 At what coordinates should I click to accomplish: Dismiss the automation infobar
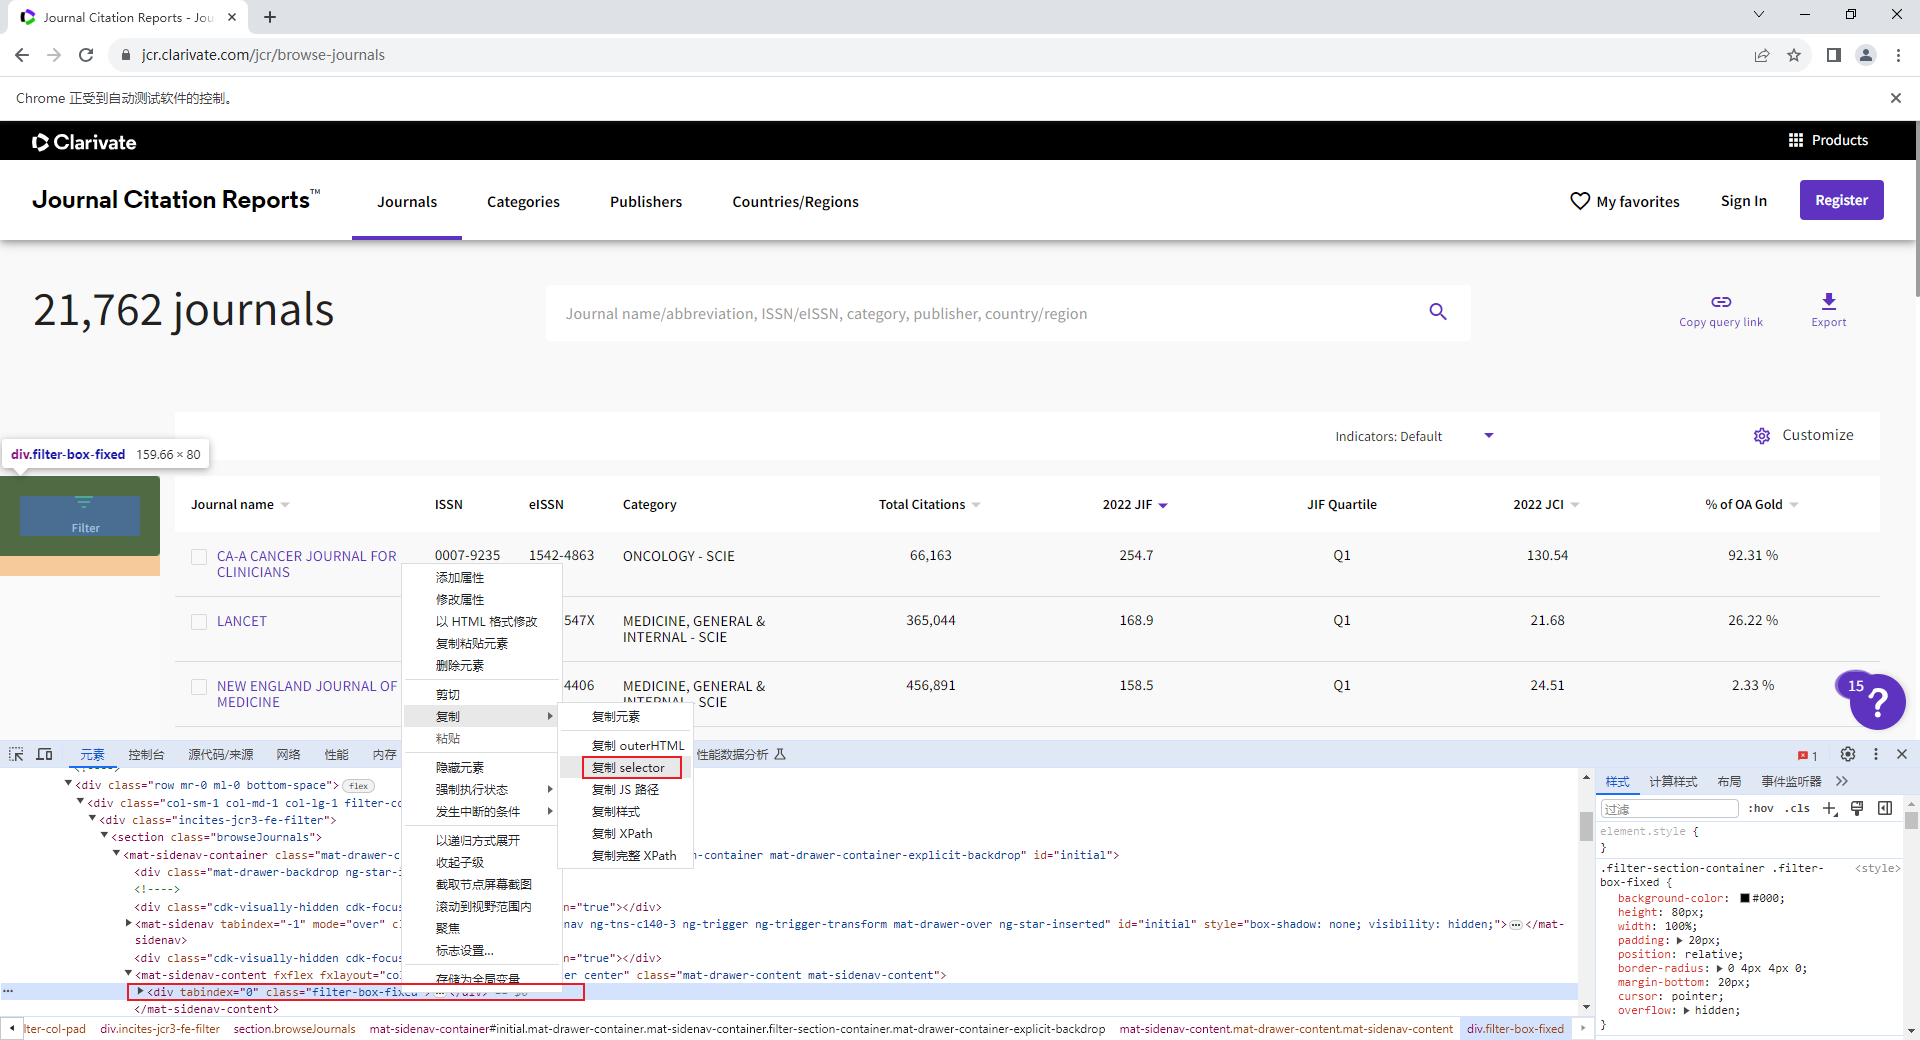coord(1895,98)
